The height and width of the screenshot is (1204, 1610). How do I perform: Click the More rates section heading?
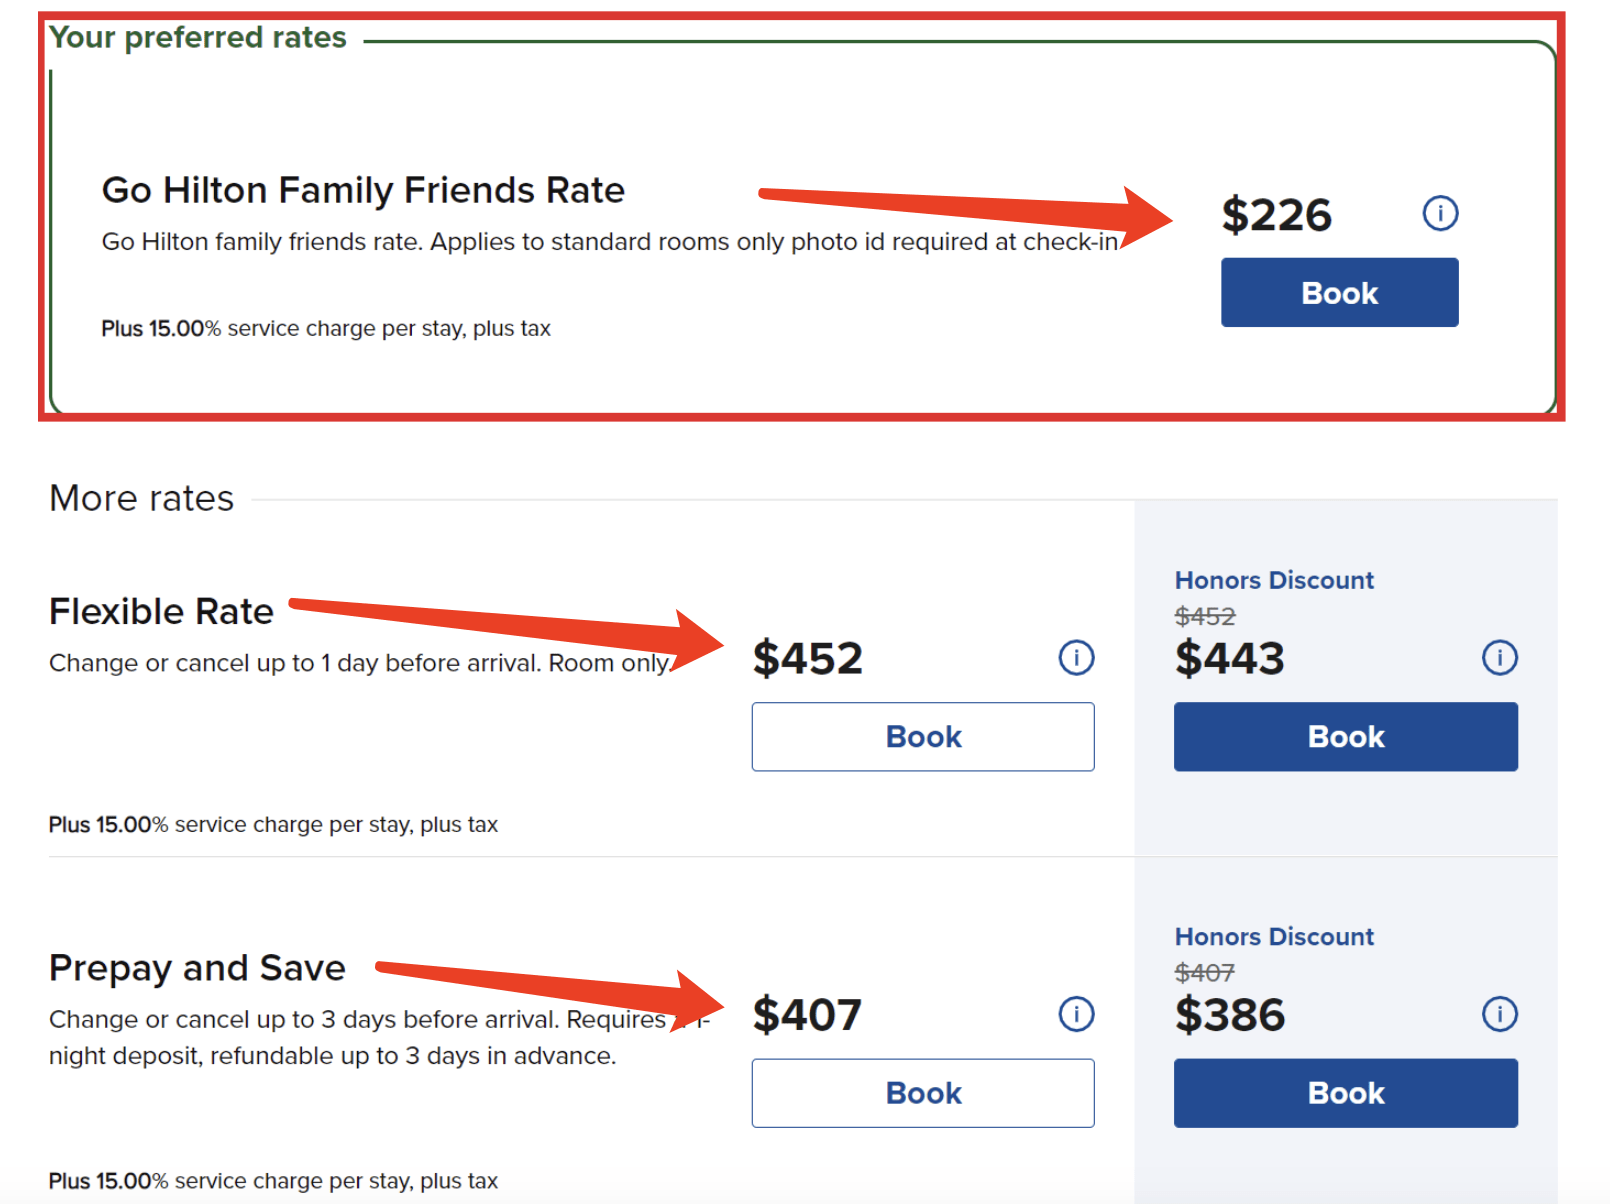pos(141,497)
